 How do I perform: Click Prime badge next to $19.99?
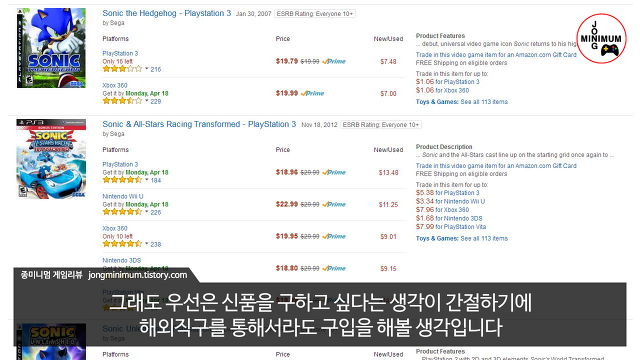click(x=313, y=93)
